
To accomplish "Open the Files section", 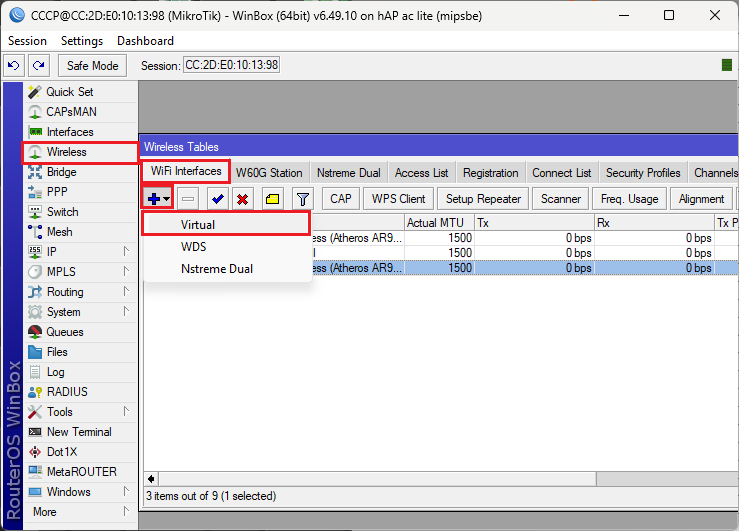I will point(80,352).
